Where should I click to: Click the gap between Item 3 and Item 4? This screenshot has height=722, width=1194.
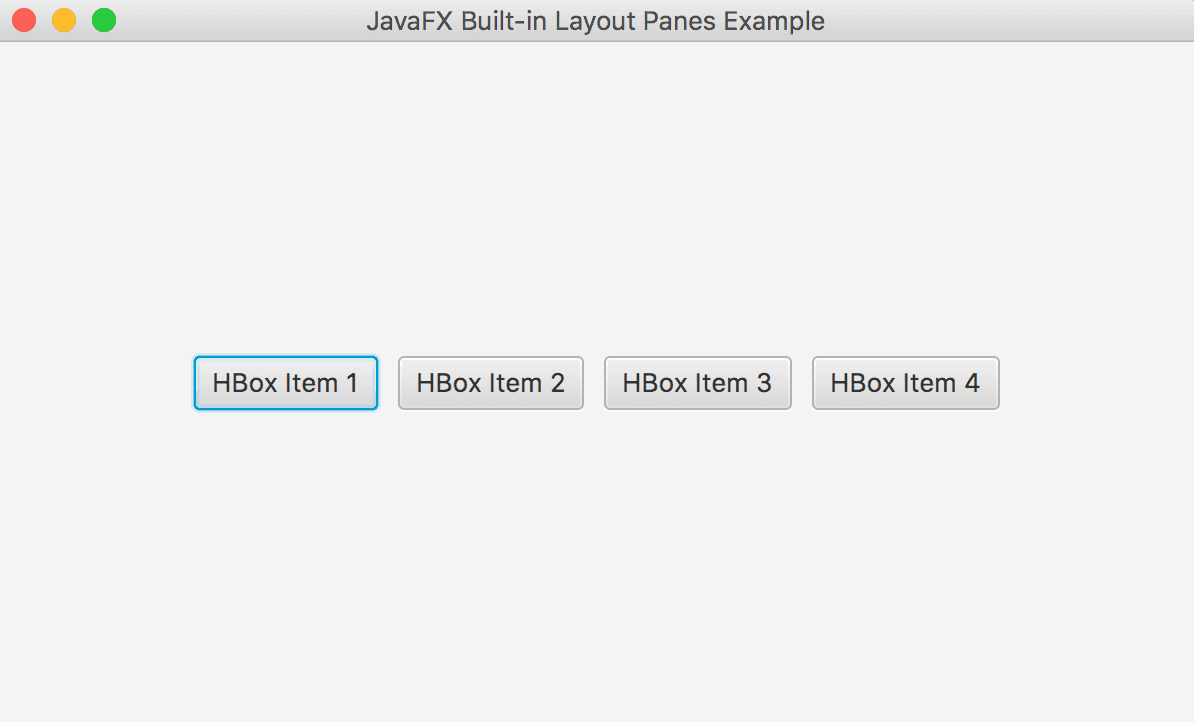[802, 383]
